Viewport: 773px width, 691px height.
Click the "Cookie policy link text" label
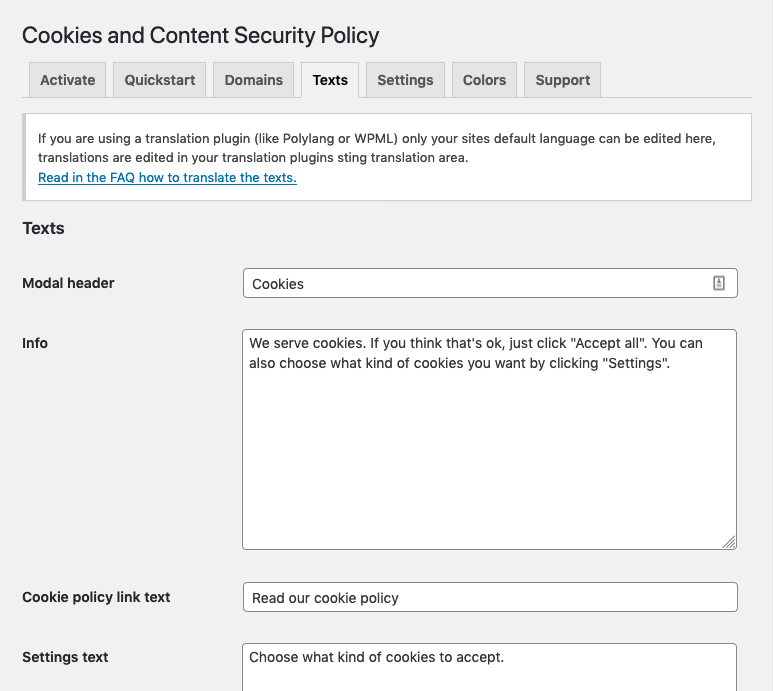point(96,597)
